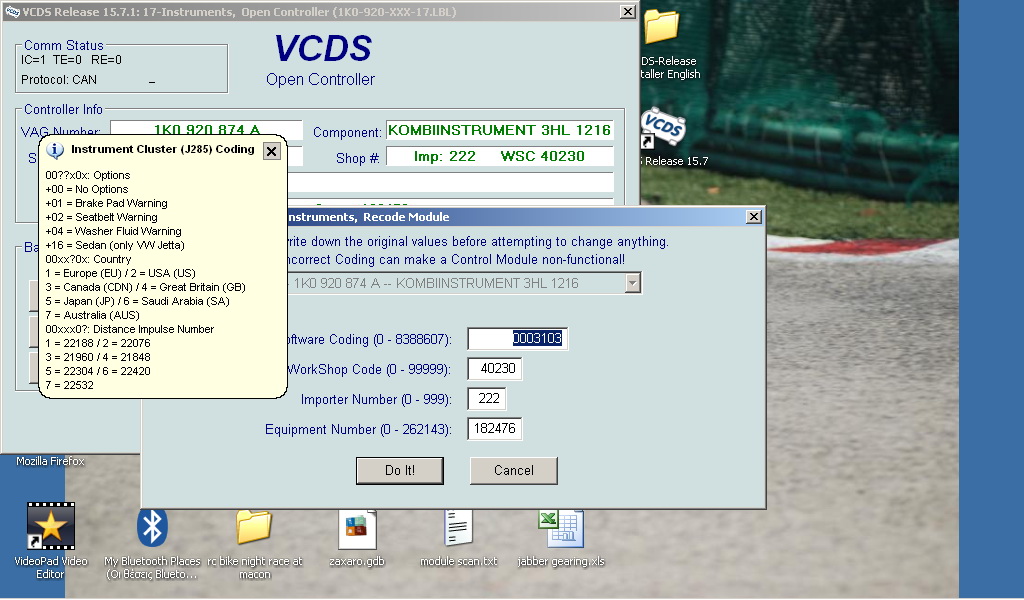Click the Component field KOMBIINSTRUMENT 3HL 1216

coord(500,130)
